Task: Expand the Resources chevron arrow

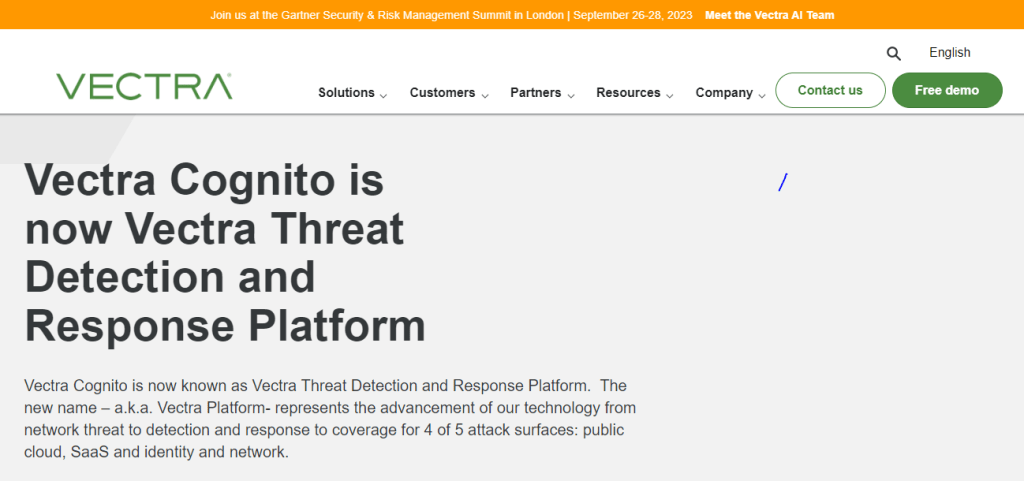Action: click(x=669, y=95)
